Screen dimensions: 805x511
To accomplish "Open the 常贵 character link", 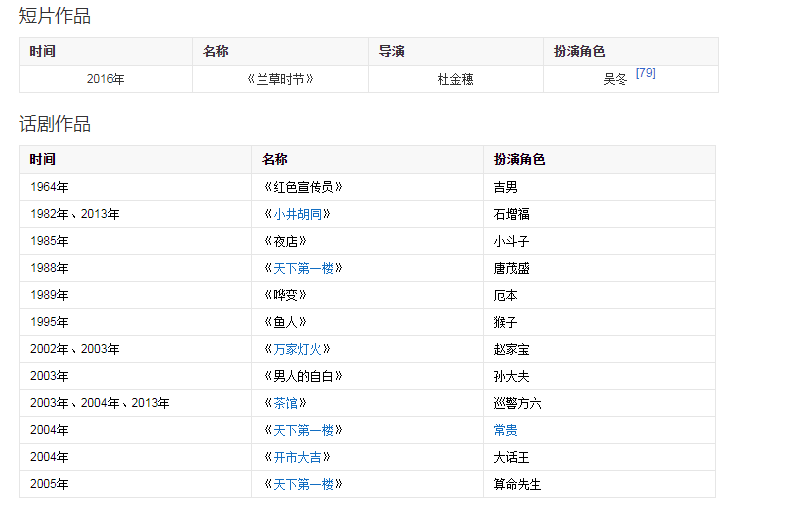I will coord(505,430).
